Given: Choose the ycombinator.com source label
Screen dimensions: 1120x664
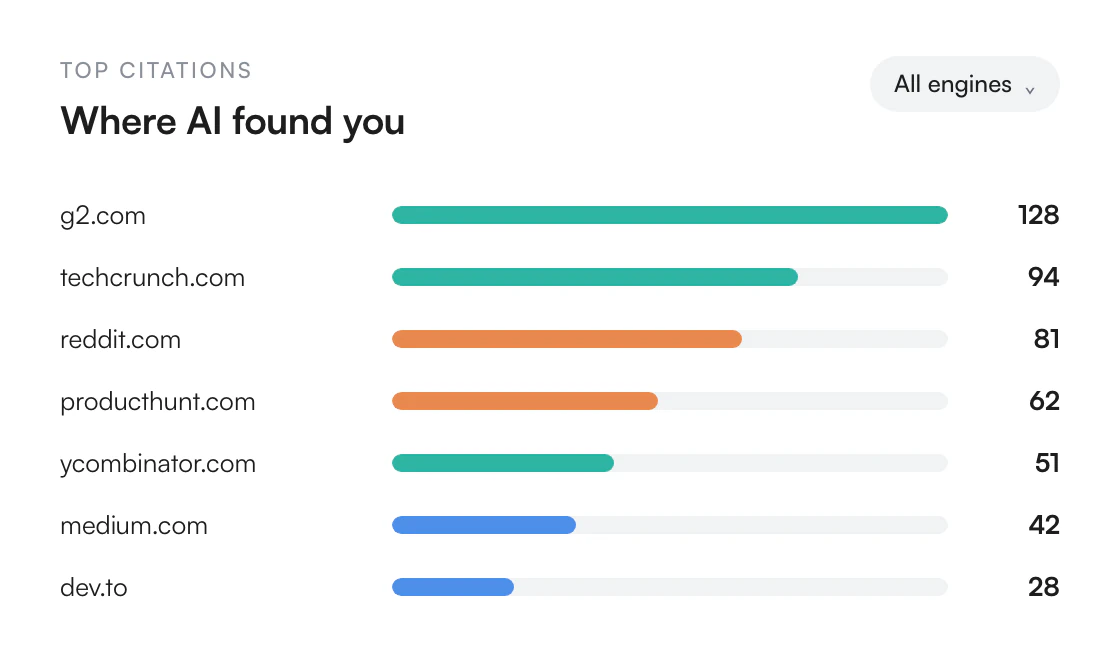Looking at the screenshot, I should coord(158,463).
